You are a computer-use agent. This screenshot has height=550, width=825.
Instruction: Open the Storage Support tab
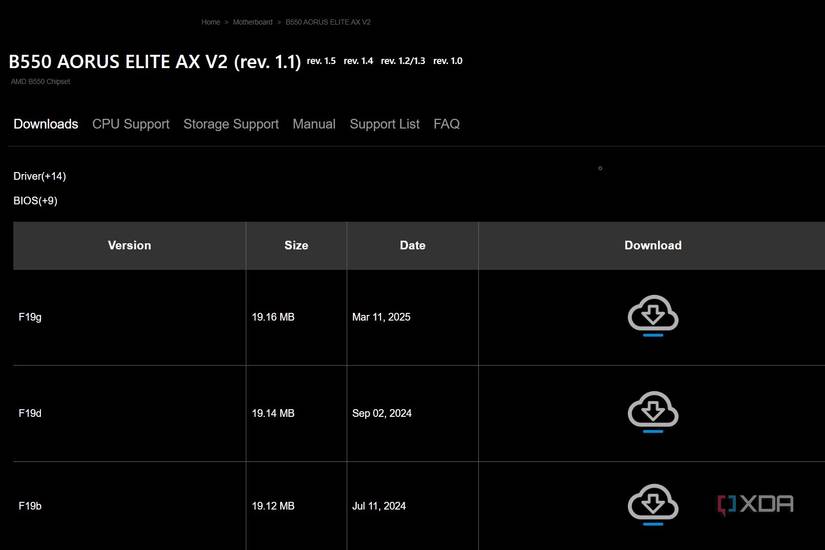pyautogui.click(x=231, y=124)
